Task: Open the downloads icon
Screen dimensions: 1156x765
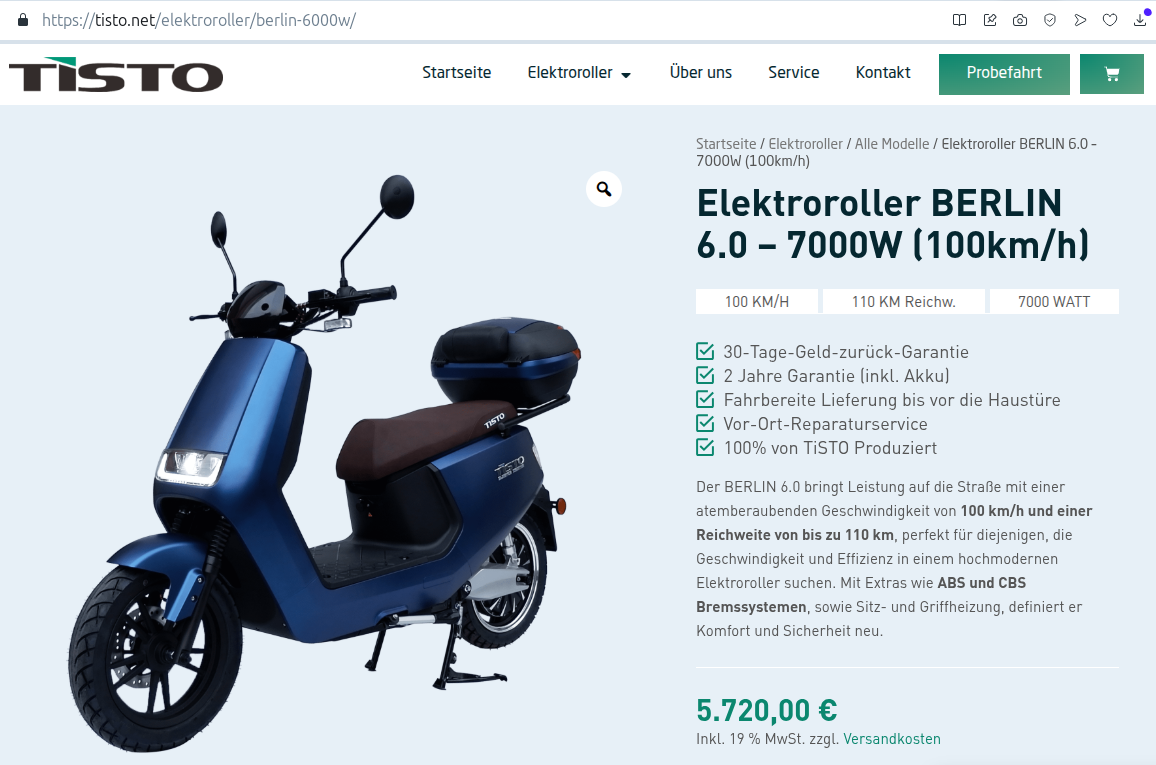Action: click(x=1140, y=20)
